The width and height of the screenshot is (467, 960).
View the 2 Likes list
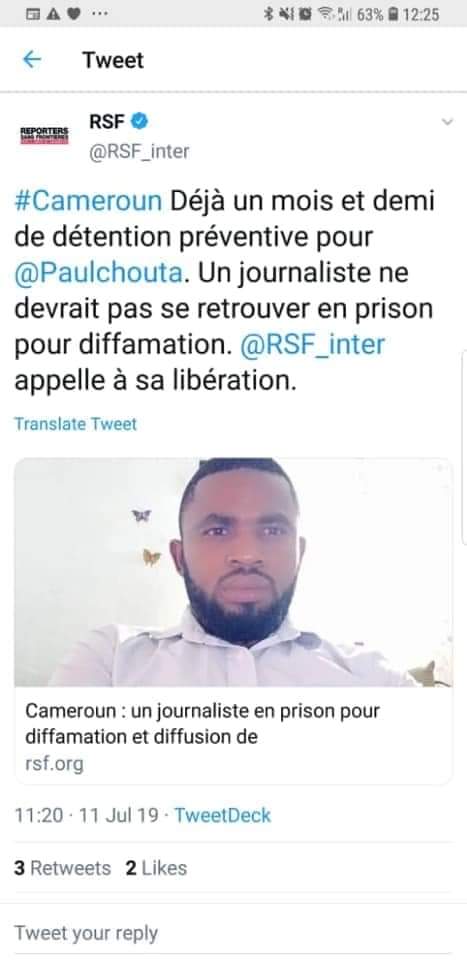click(156, 868)
